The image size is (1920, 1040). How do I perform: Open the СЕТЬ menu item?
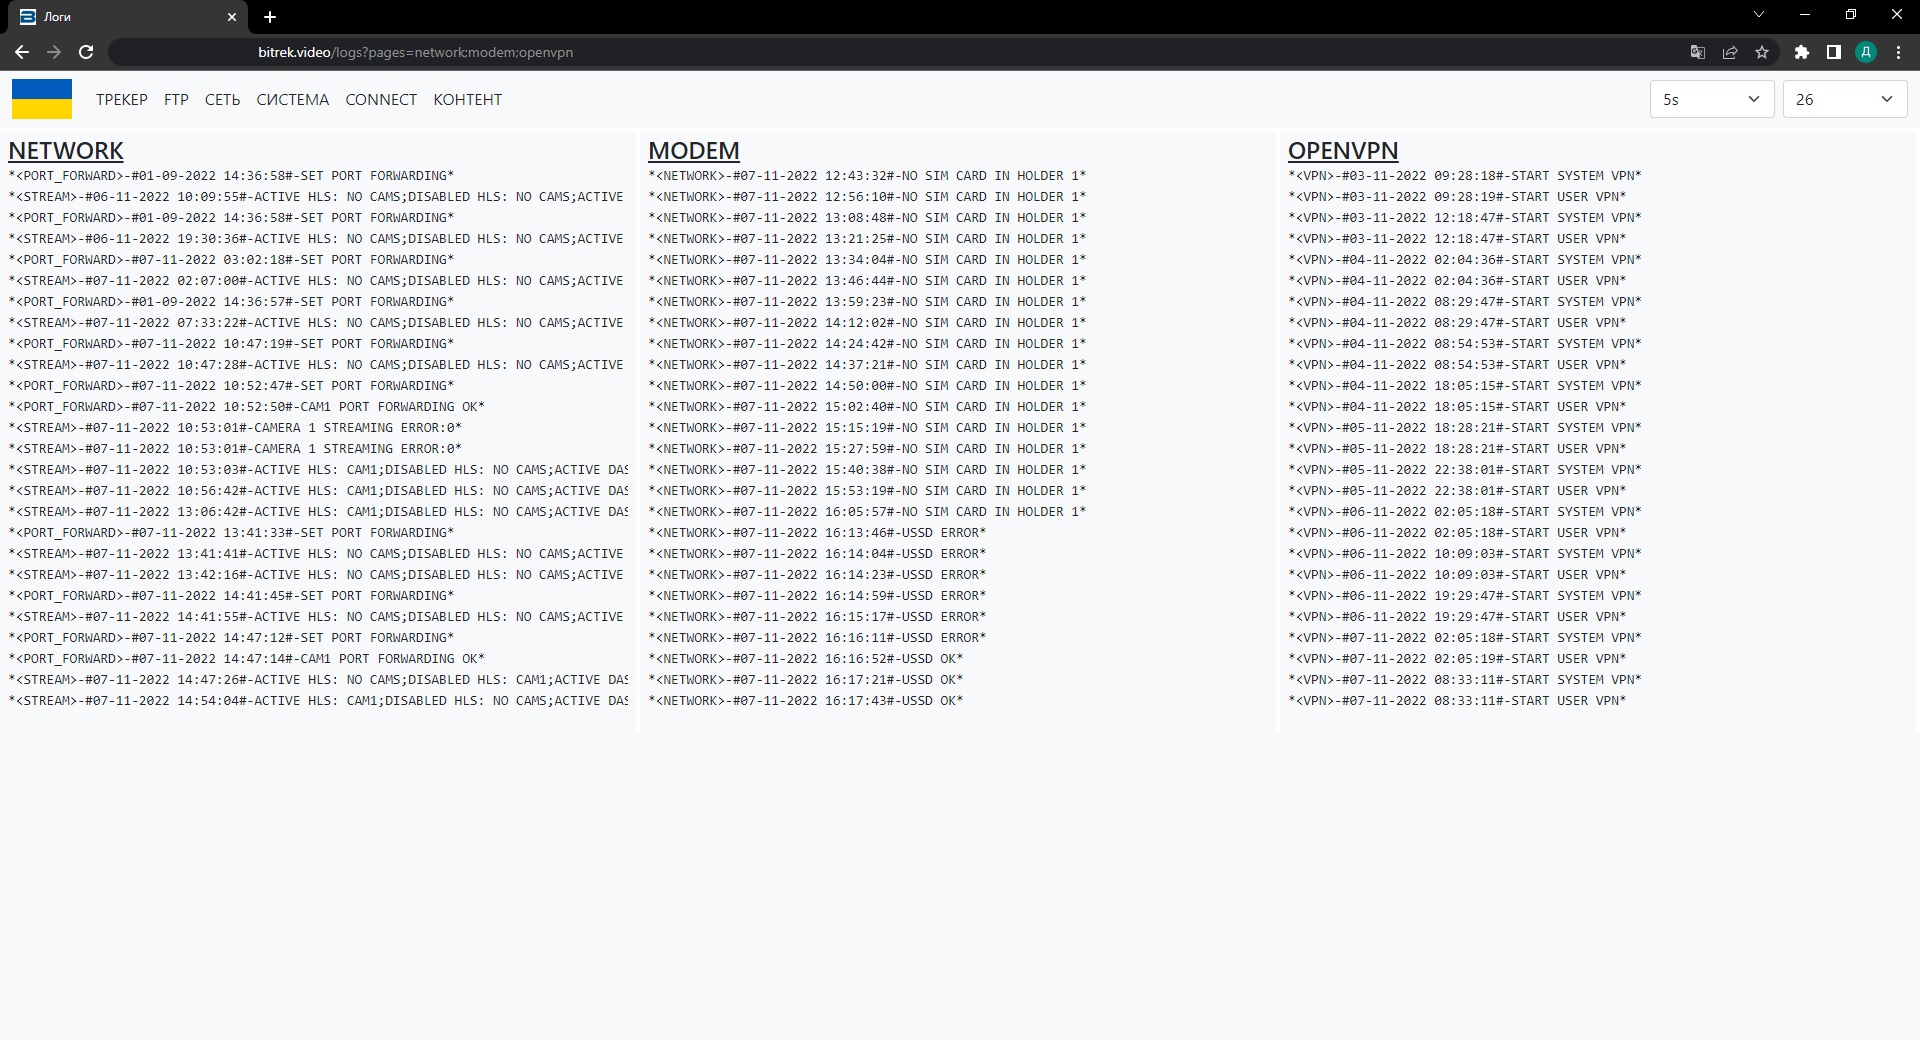222,100
